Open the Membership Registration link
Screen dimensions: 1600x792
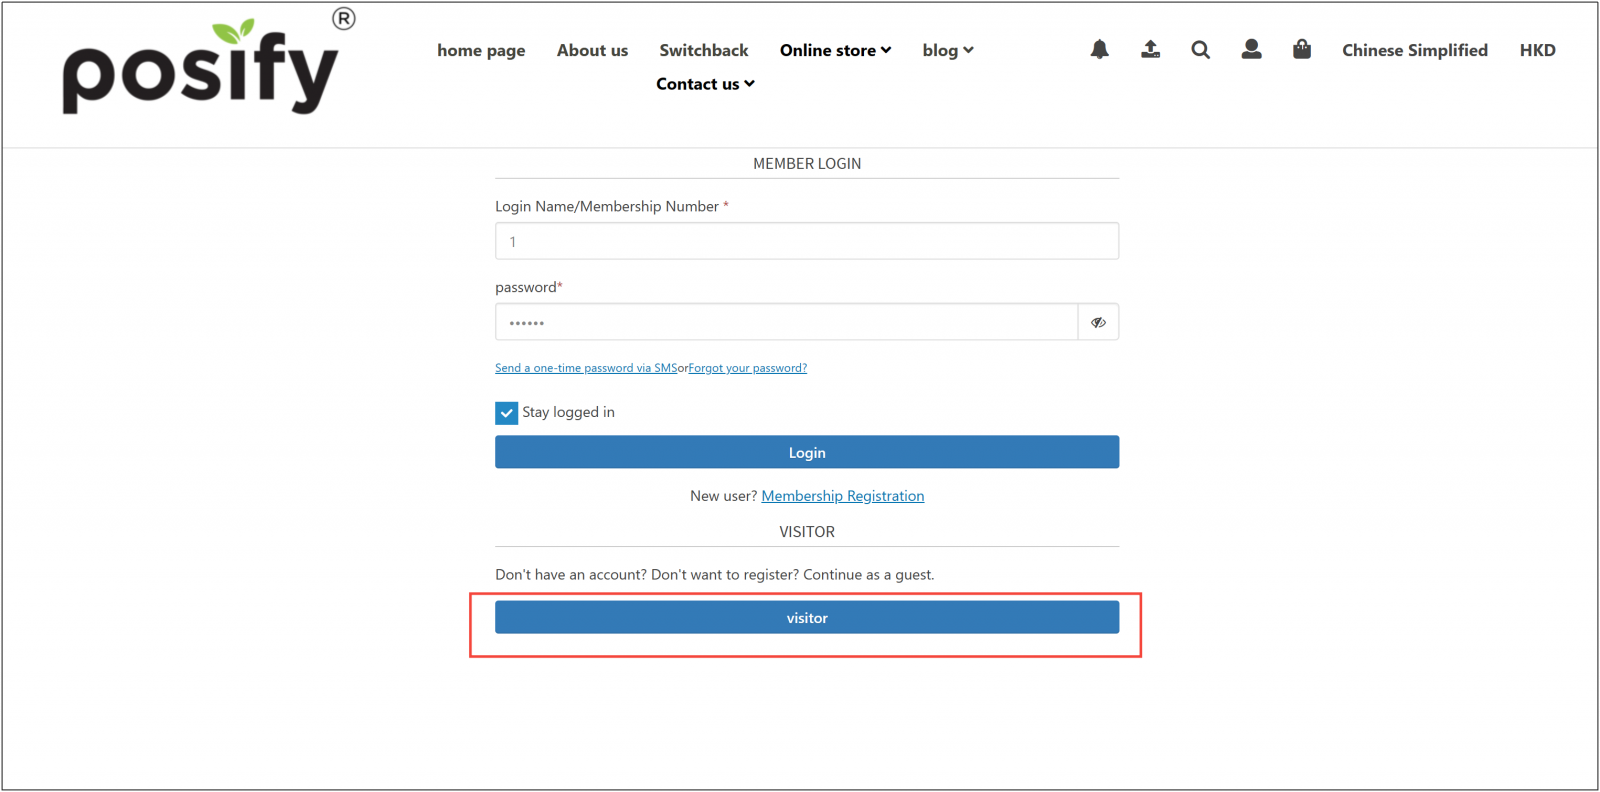click(842, 496)
